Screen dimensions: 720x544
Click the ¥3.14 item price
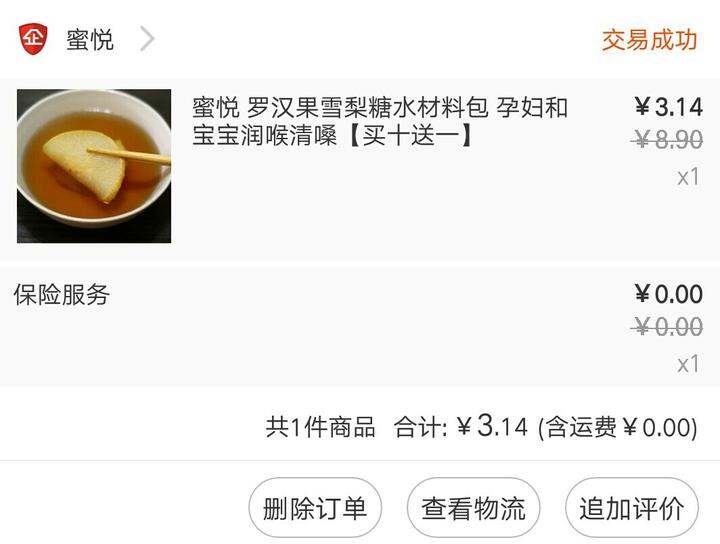669,107
